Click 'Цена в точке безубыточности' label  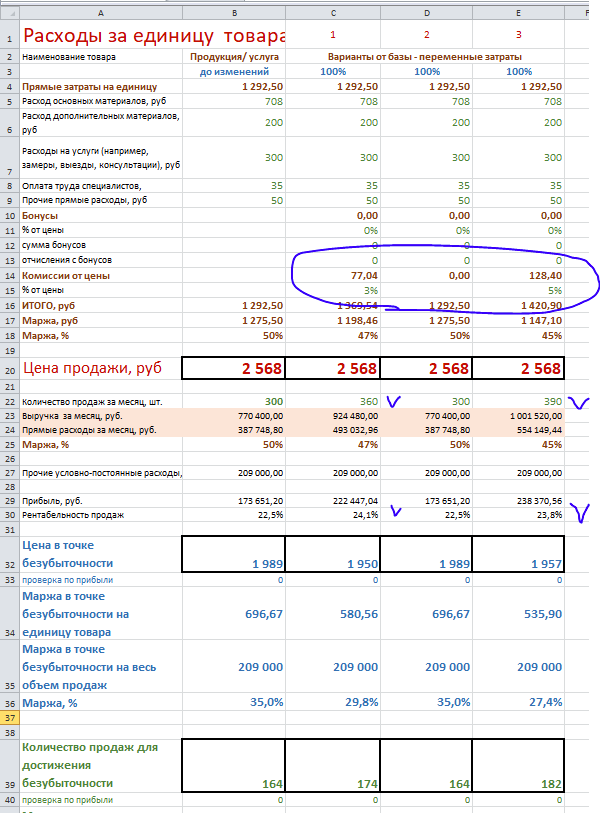tap(67, 554)
